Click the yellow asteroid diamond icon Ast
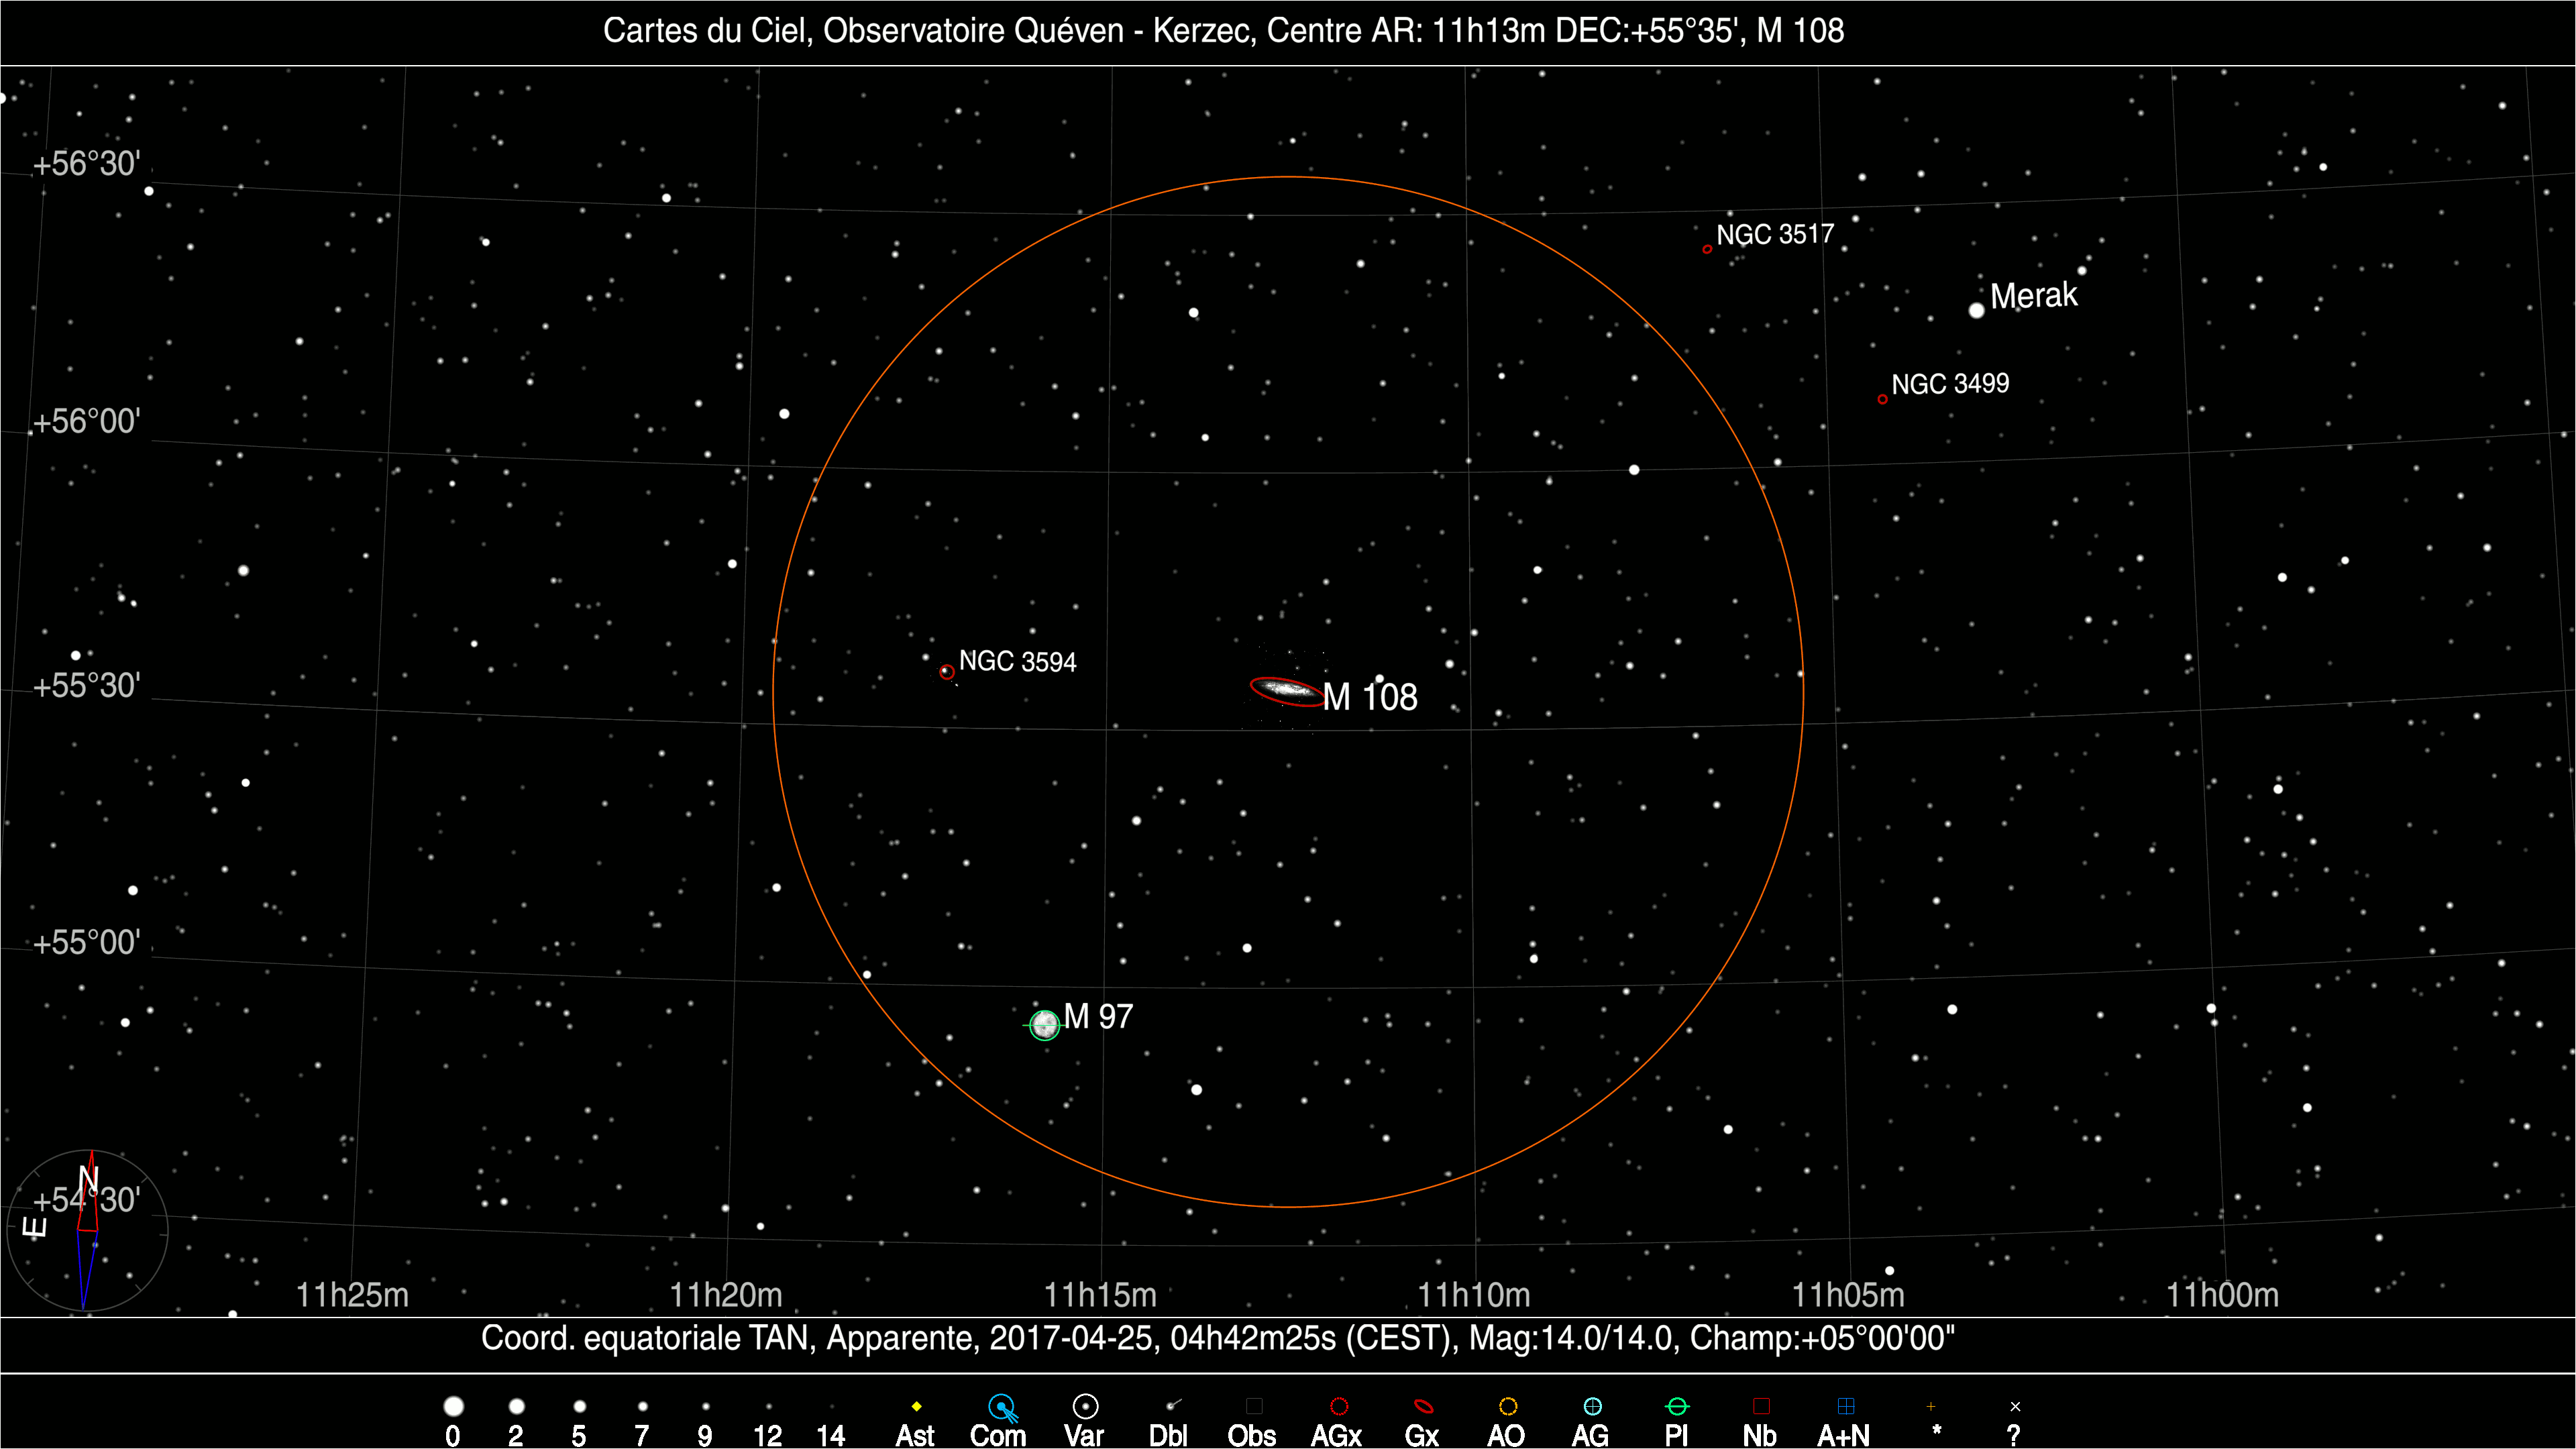Viewport: 2576px width, 1449px height. point(916,1407)
